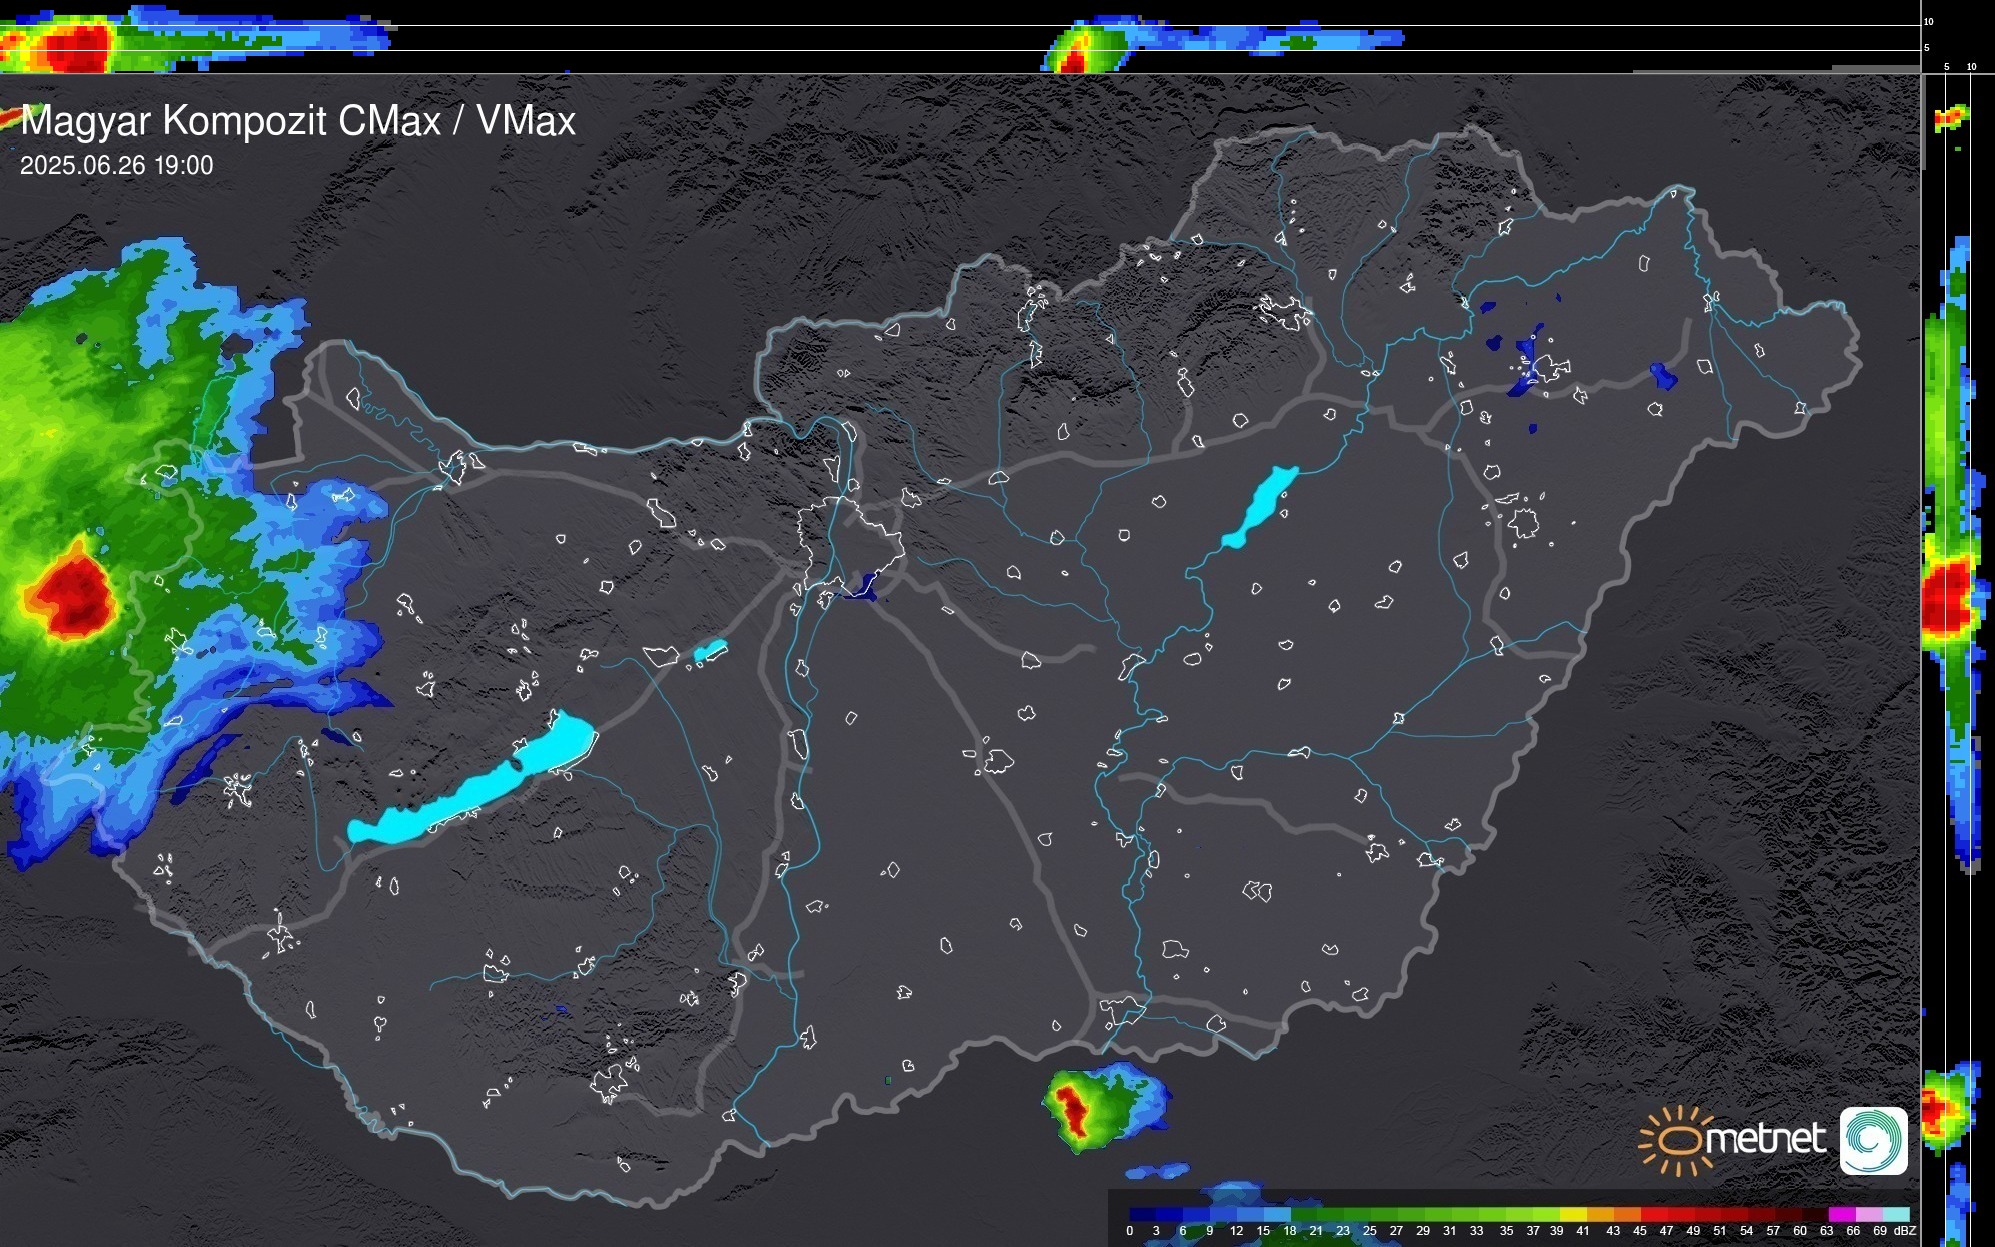Click the 'dBZ' unit label in the legend
1995x1247 pixels.
point(1904,1231)
